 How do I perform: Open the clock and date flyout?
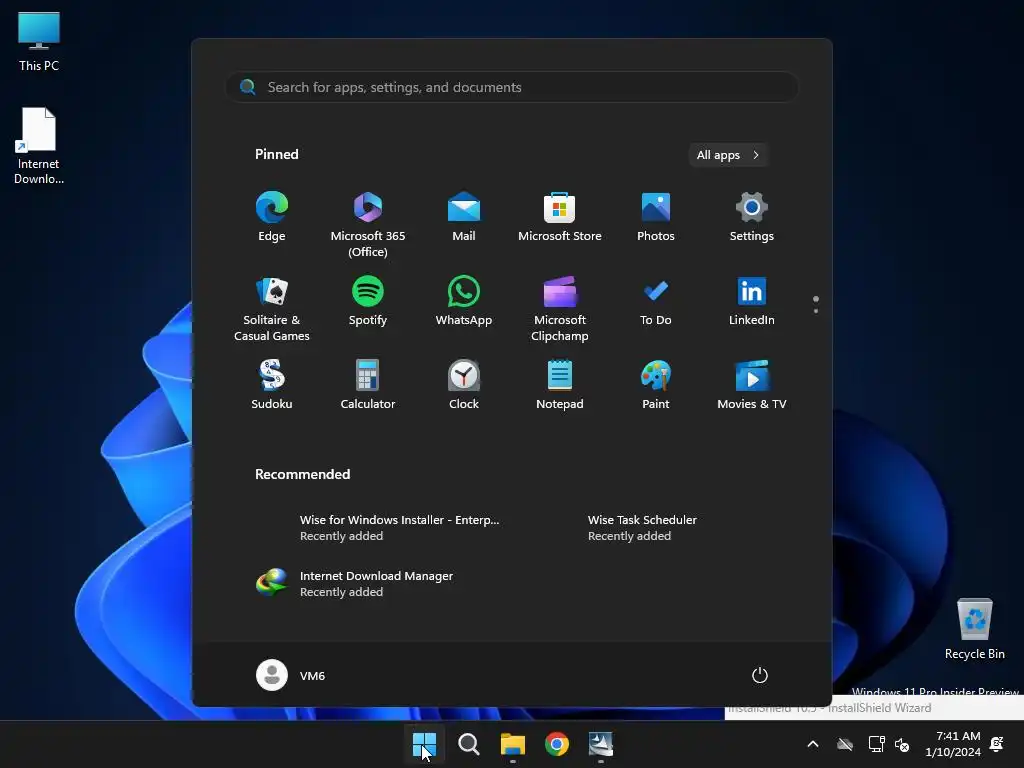click(953, 744)
